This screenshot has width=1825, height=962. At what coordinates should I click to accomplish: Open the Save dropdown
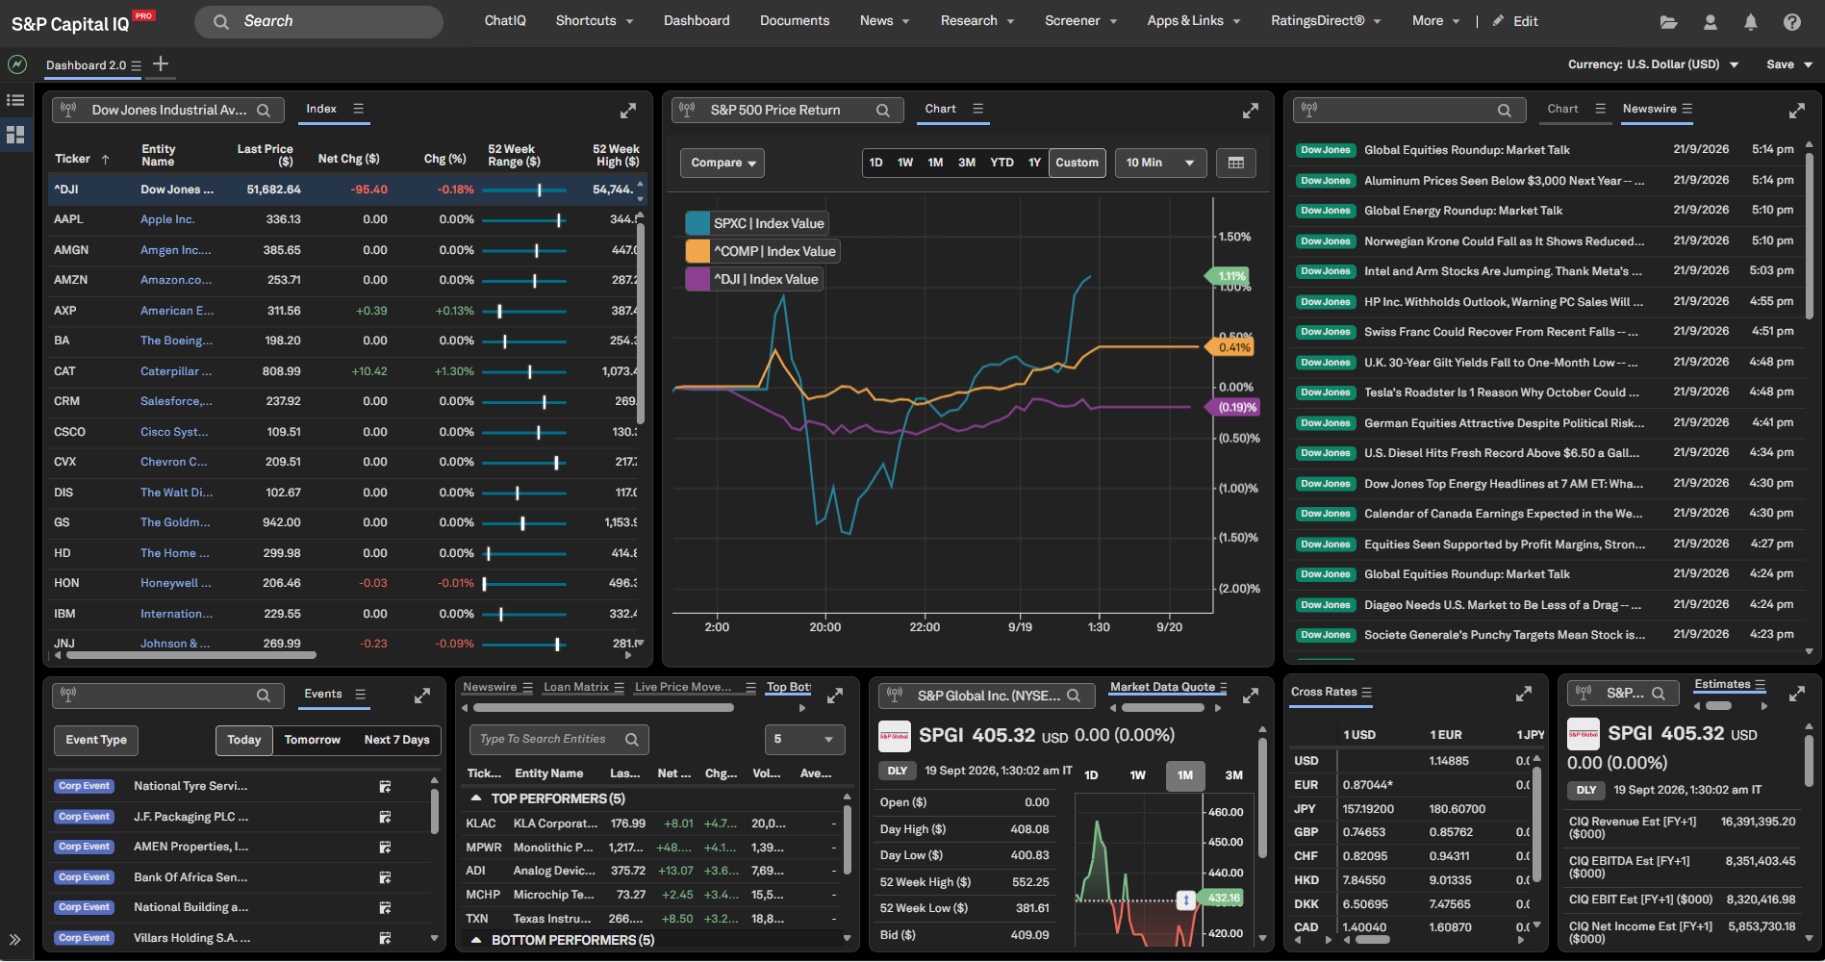(1789, 65)
